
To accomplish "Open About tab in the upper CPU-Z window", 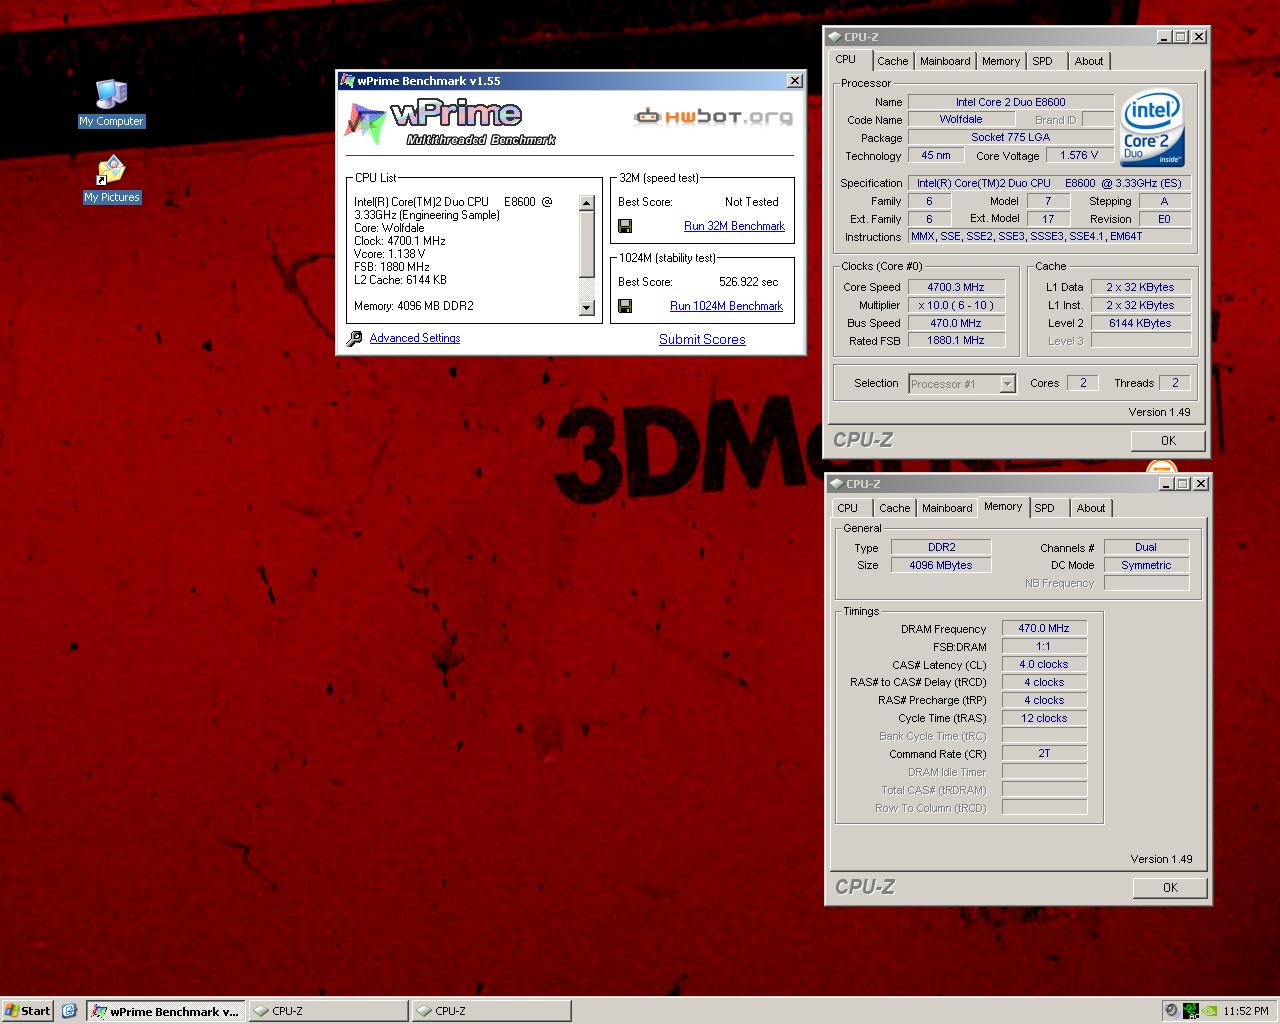I will (x=1089, y=61).
